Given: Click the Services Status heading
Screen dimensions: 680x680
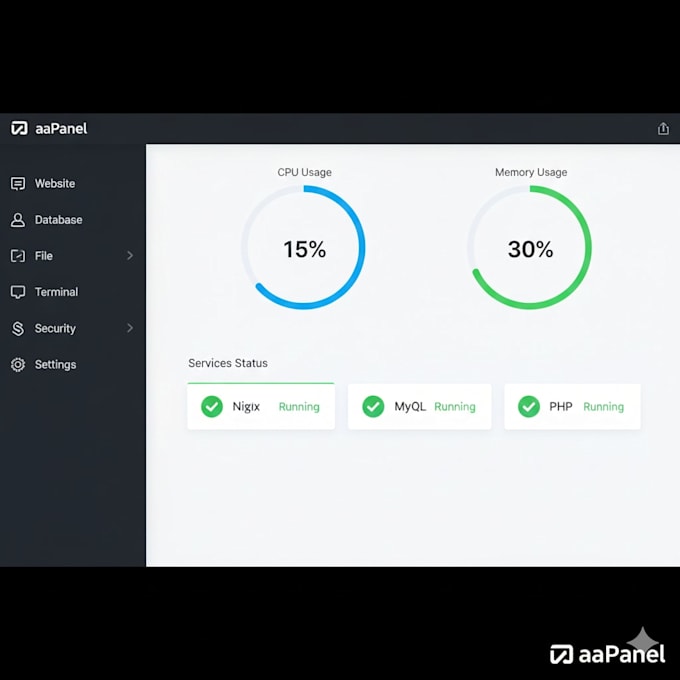Looking at the screenshot, I should point(228,363).
